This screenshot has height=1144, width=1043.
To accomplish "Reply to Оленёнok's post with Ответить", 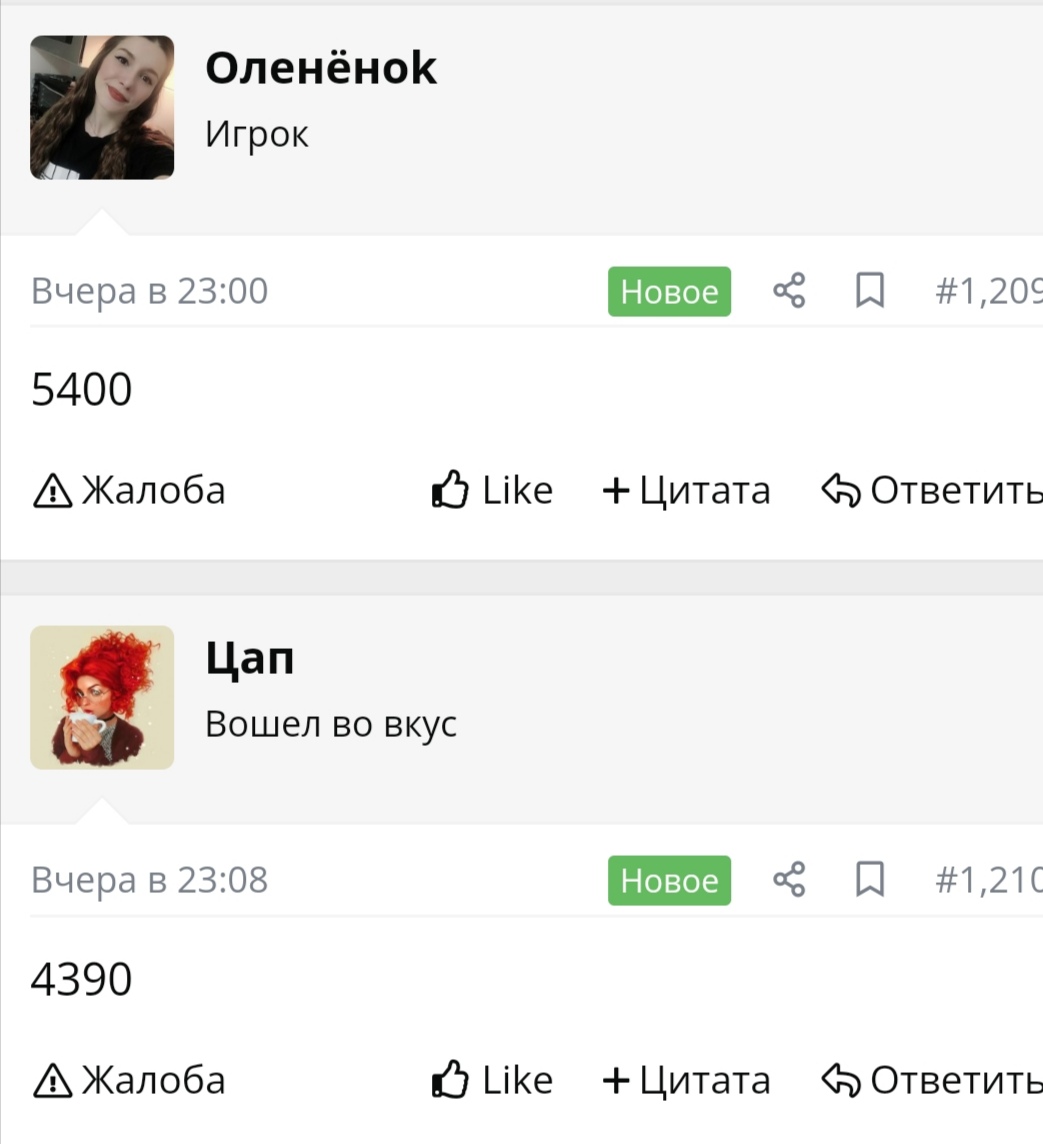I will [x=932, y=490].
